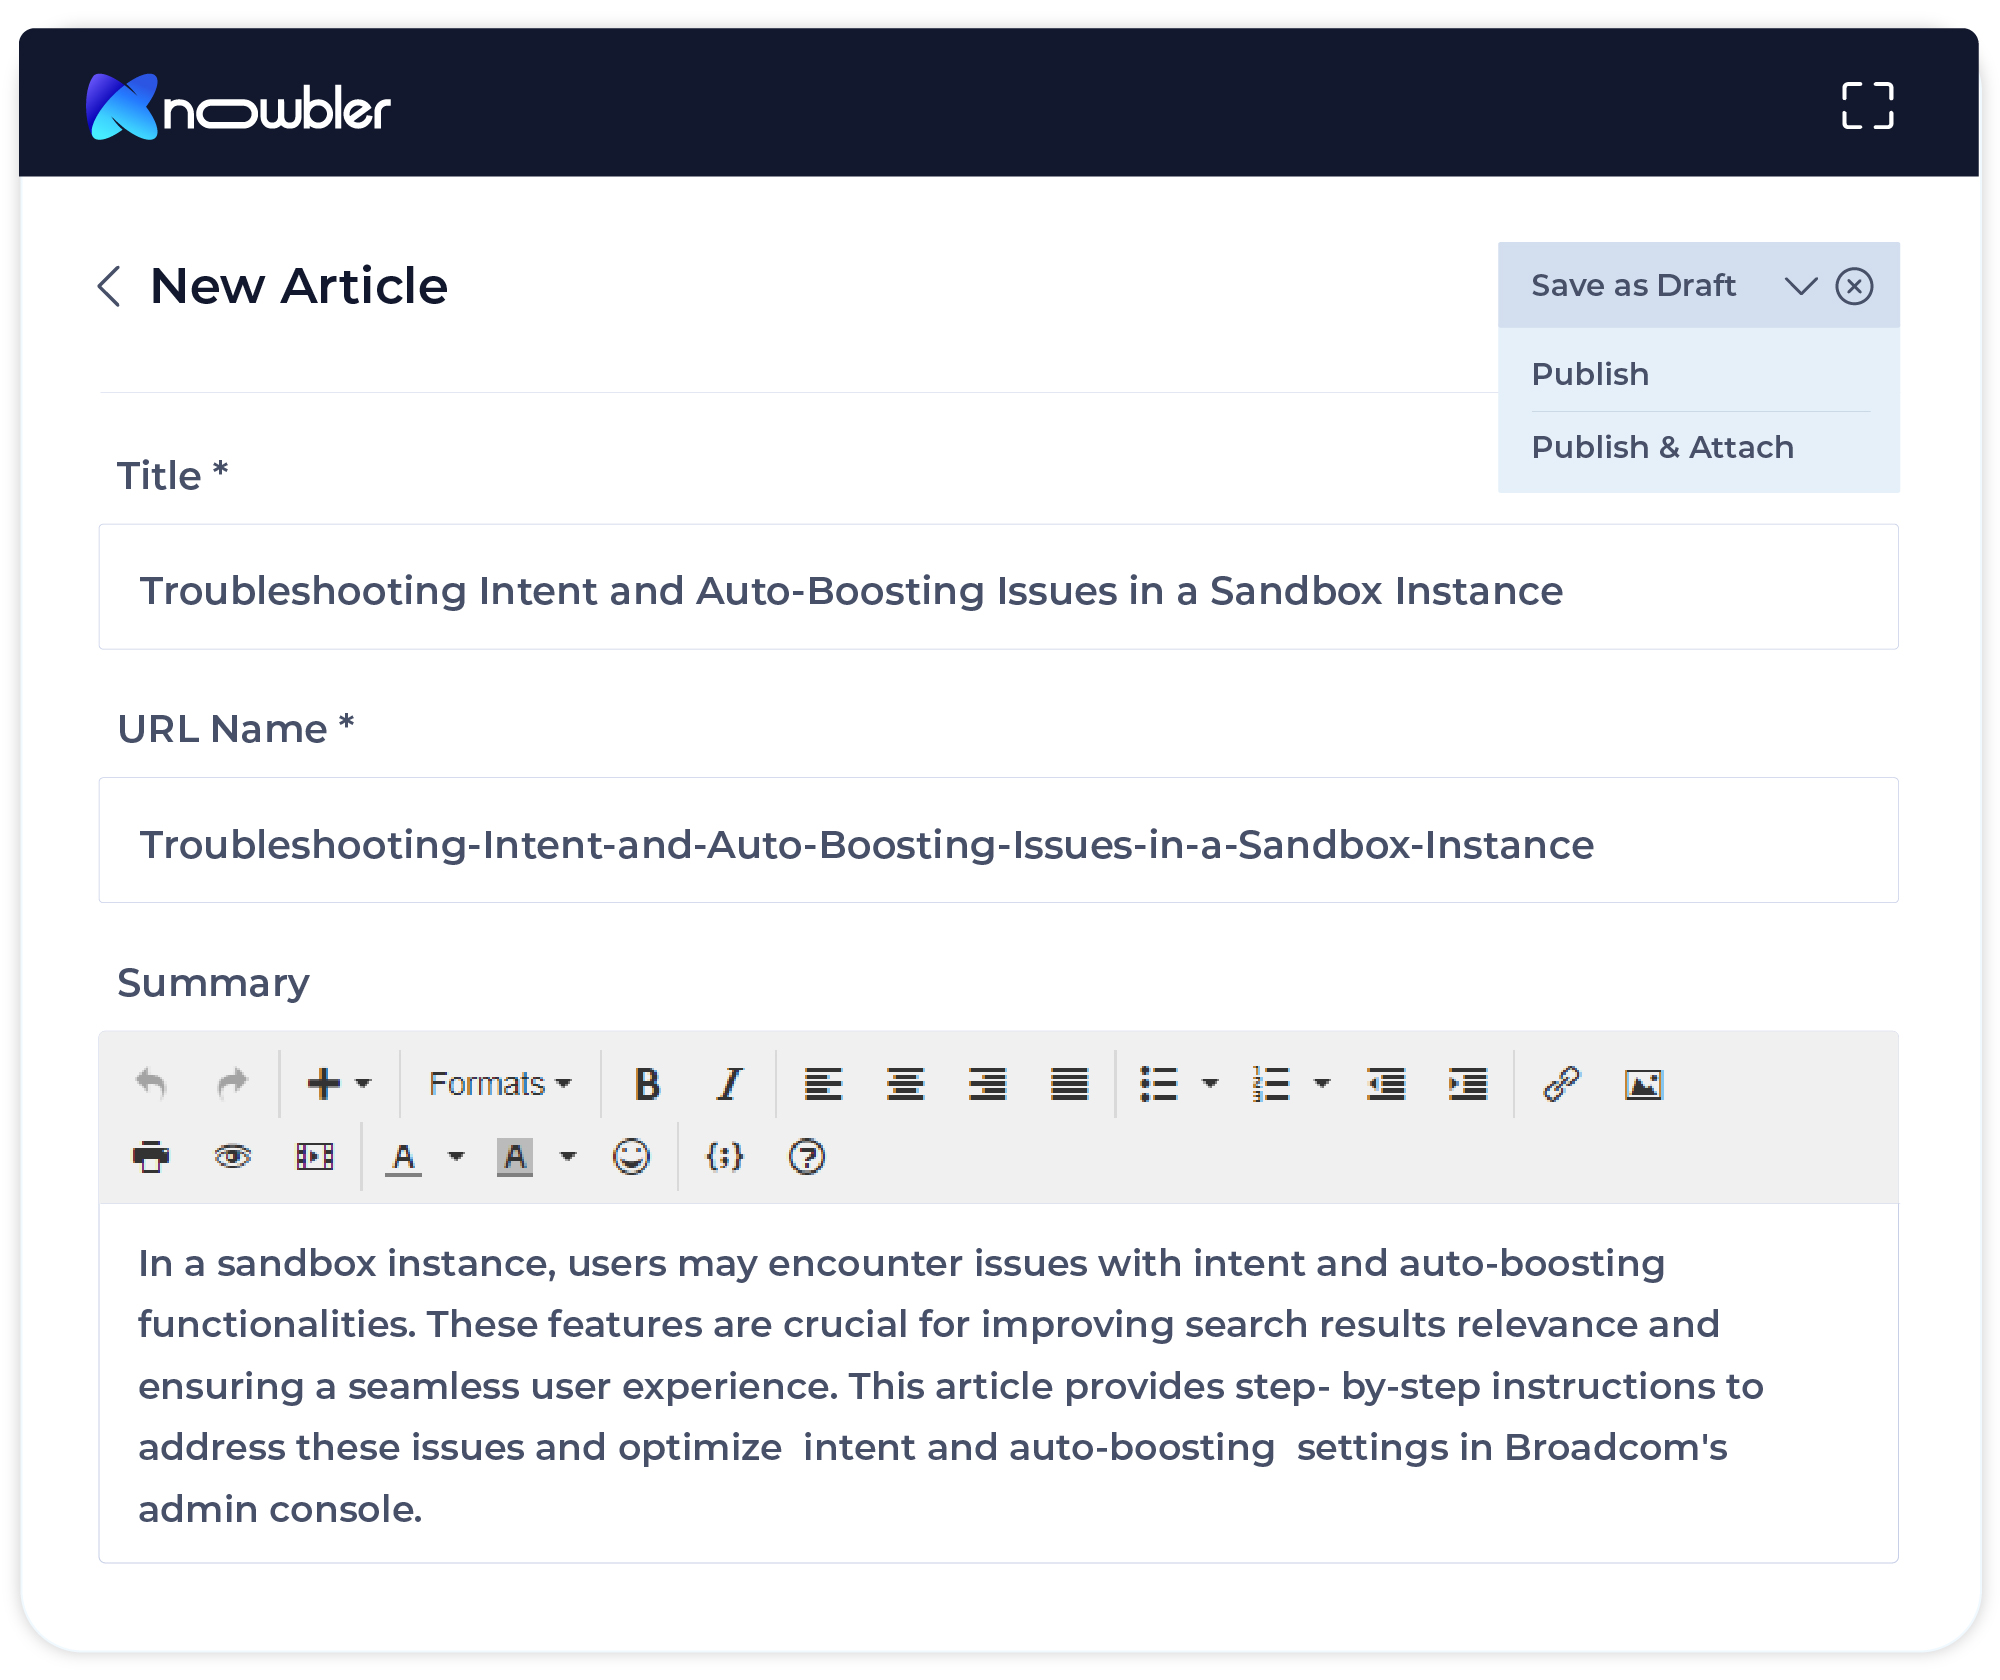Click into the Summary text area

(998, 1383)
